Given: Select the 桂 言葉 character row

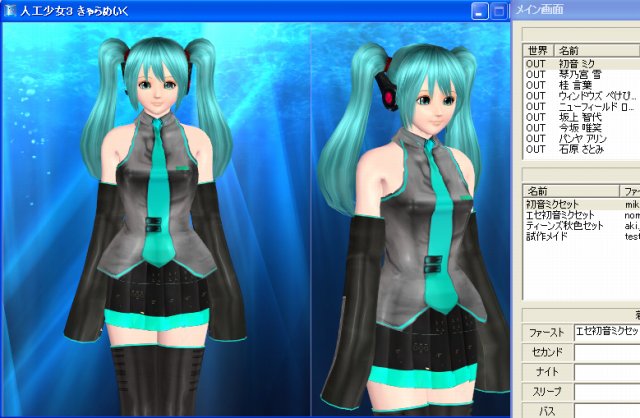Looking at the screenshot, I should click(582, 85).
